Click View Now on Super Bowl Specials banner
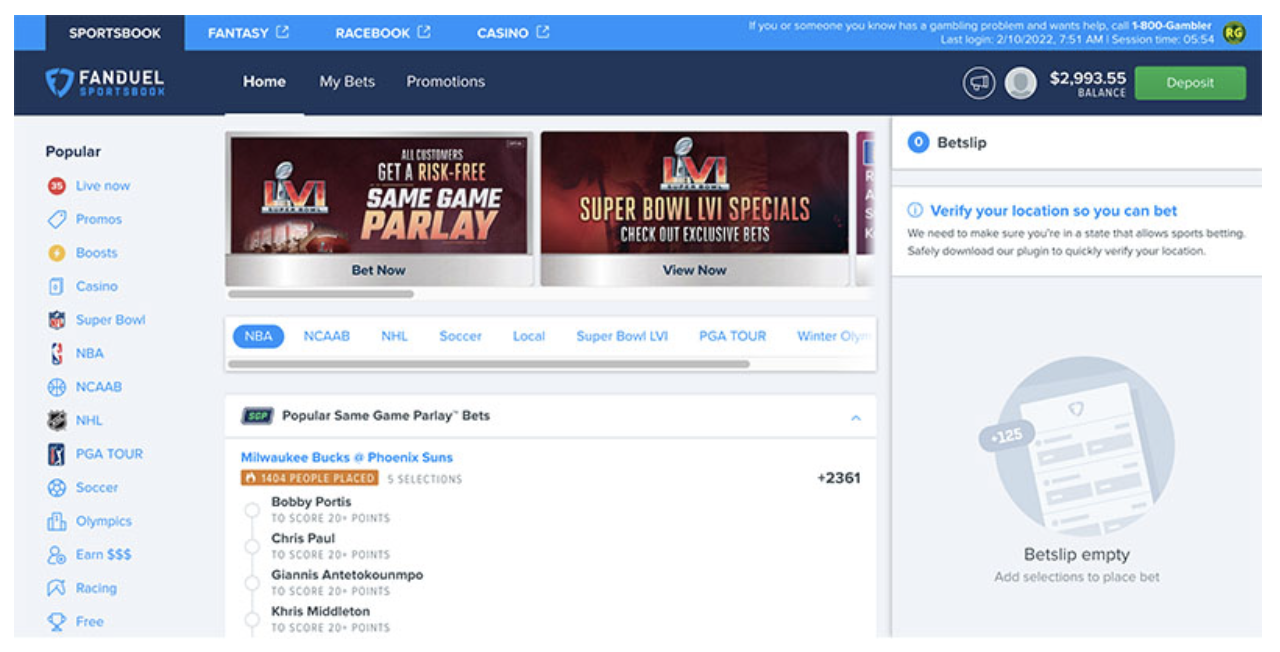The image size is (1280, 652). pos(694,270)
